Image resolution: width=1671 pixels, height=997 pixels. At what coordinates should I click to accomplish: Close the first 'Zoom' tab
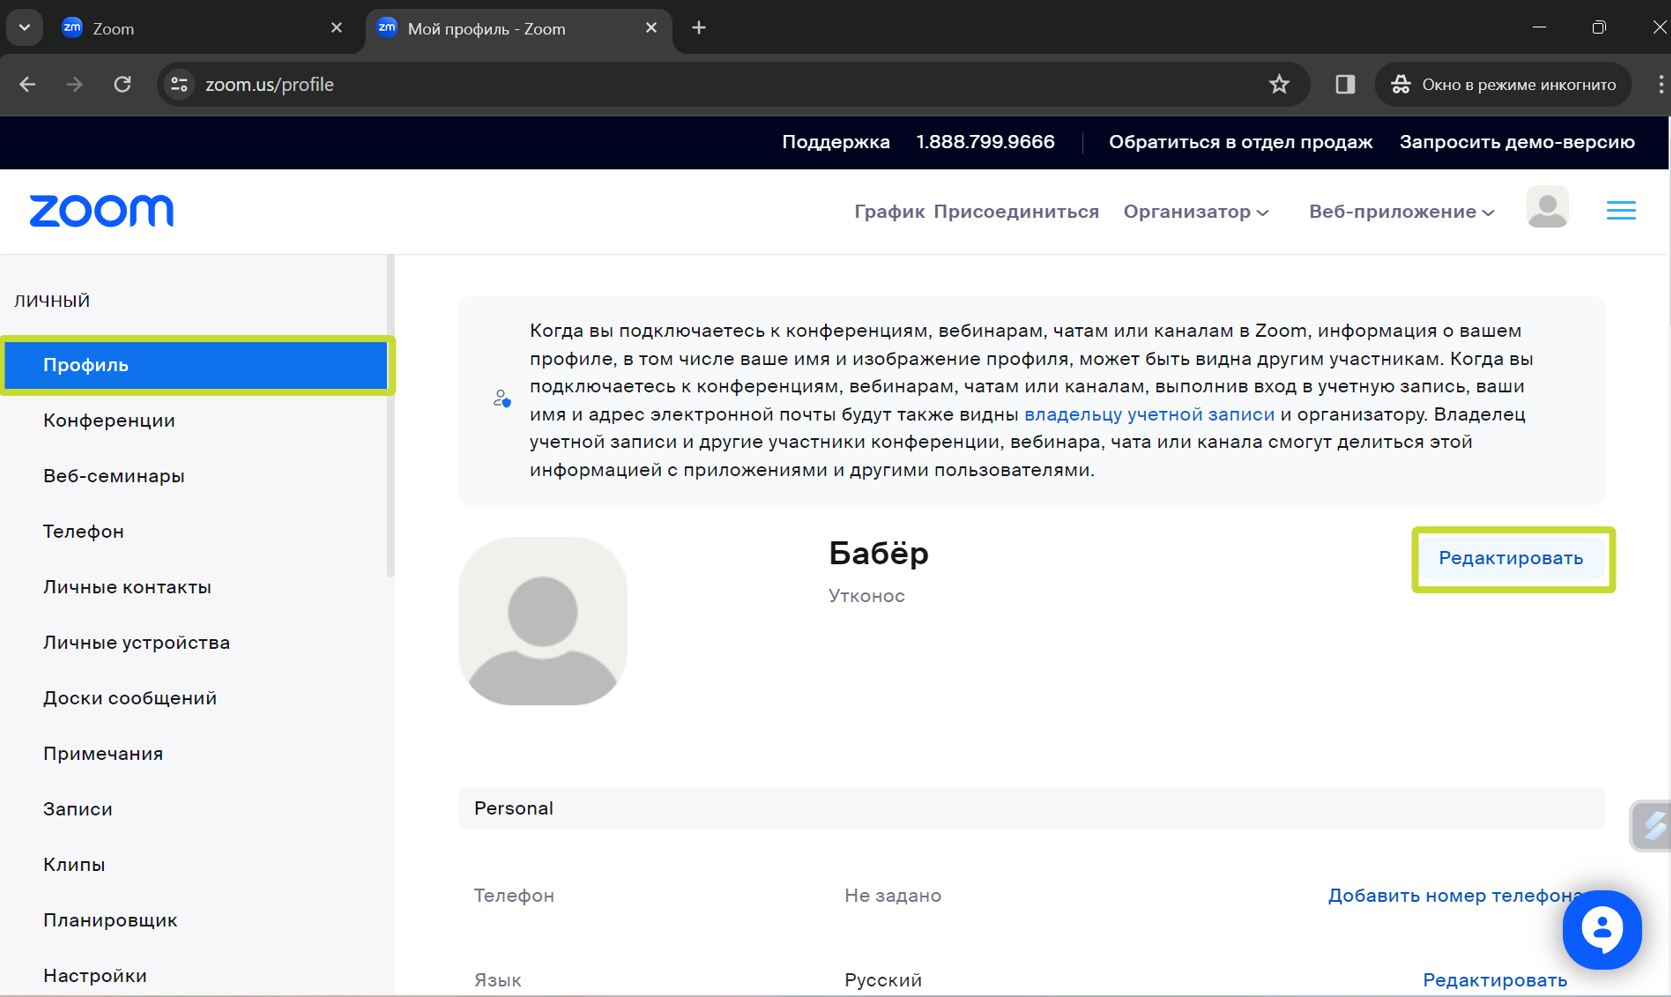(336, 28)
